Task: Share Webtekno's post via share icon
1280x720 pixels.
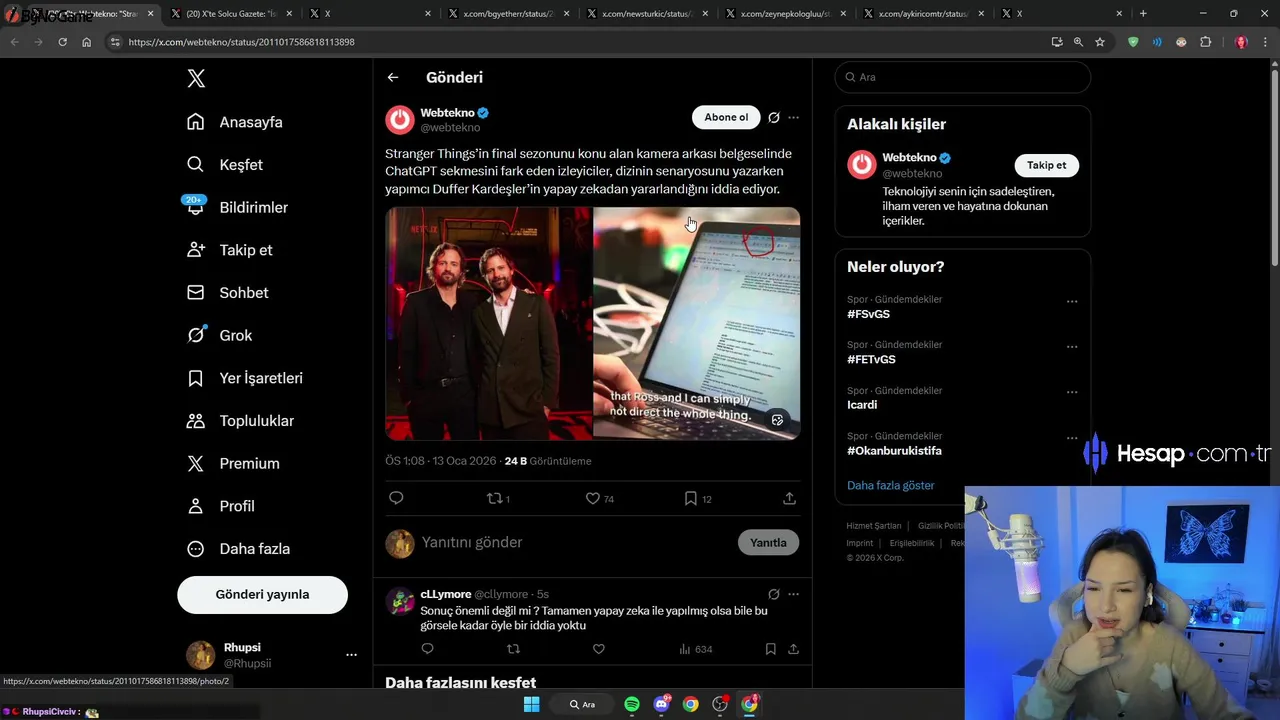Action: [789, 498]
